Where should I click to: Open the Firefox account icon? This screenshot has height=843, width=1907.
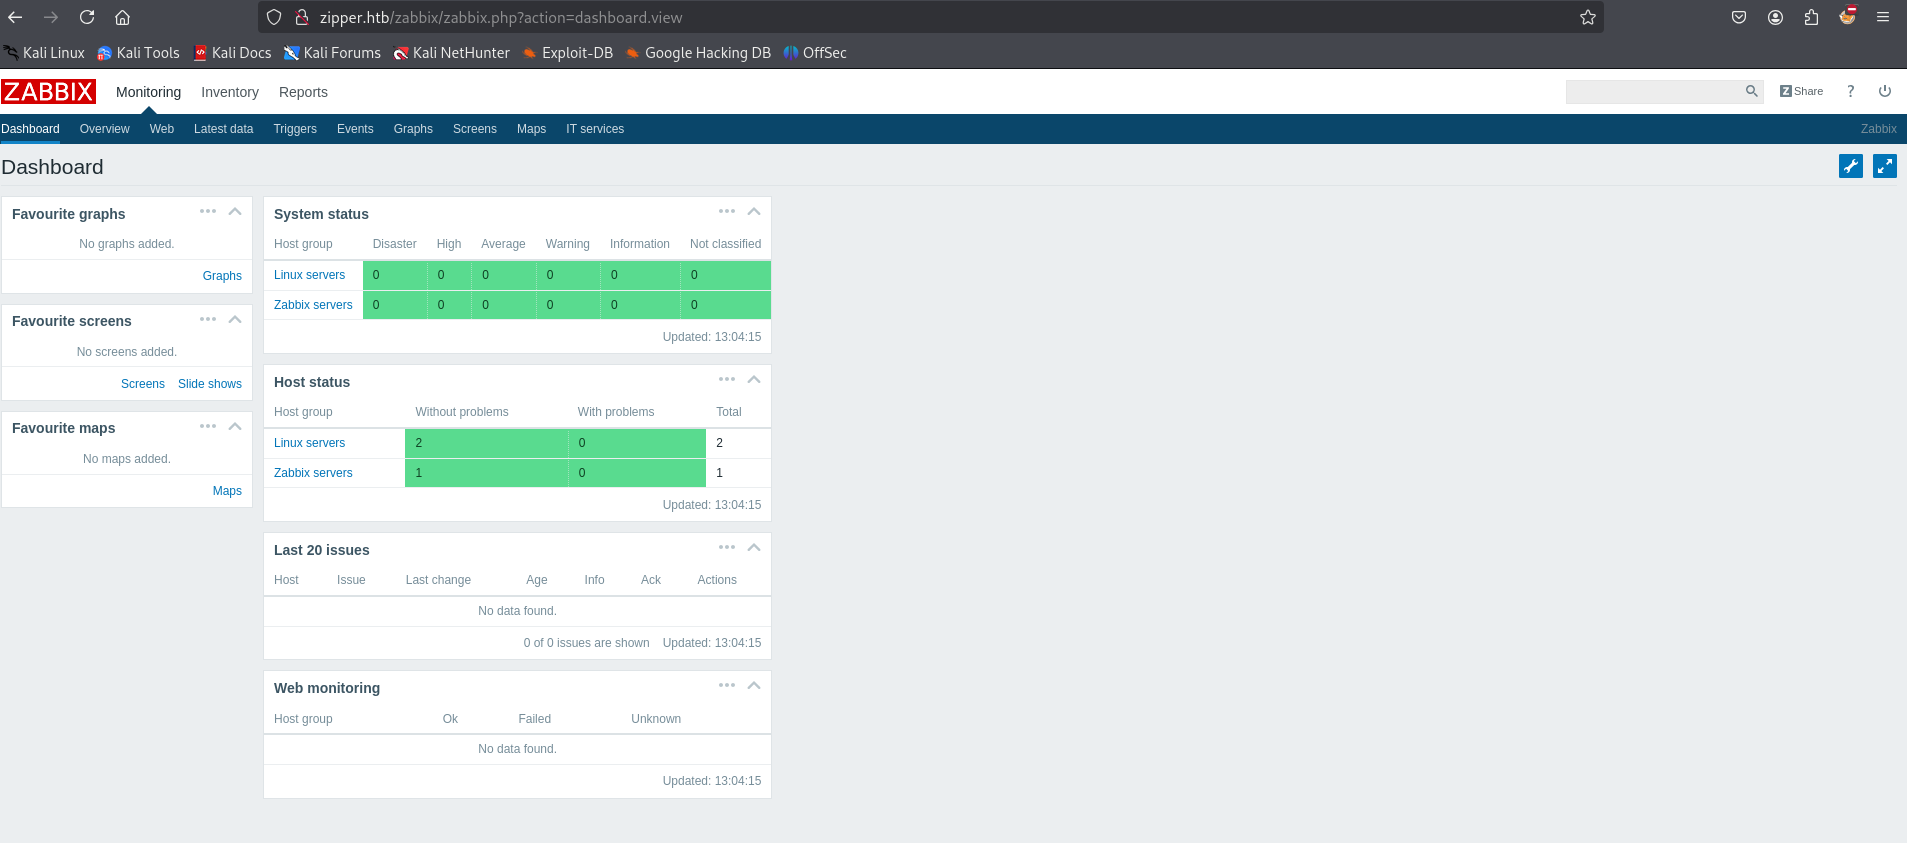[x=1775, y=17]
